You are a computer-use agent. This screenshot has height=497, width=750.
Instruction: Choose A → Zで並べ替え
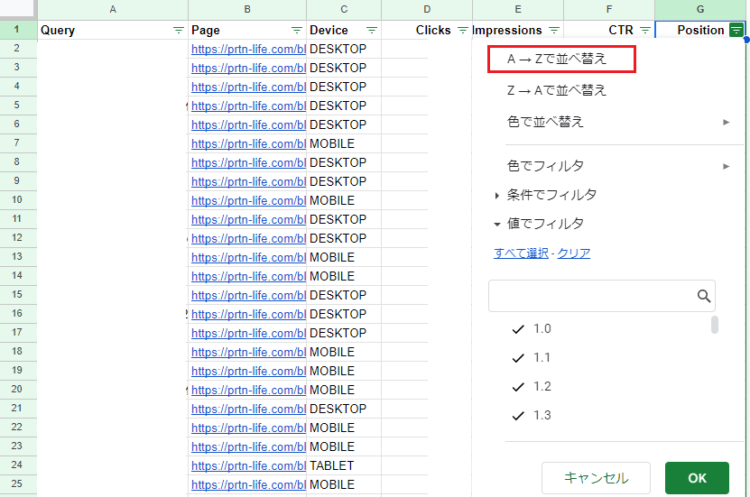coord(557,59)
